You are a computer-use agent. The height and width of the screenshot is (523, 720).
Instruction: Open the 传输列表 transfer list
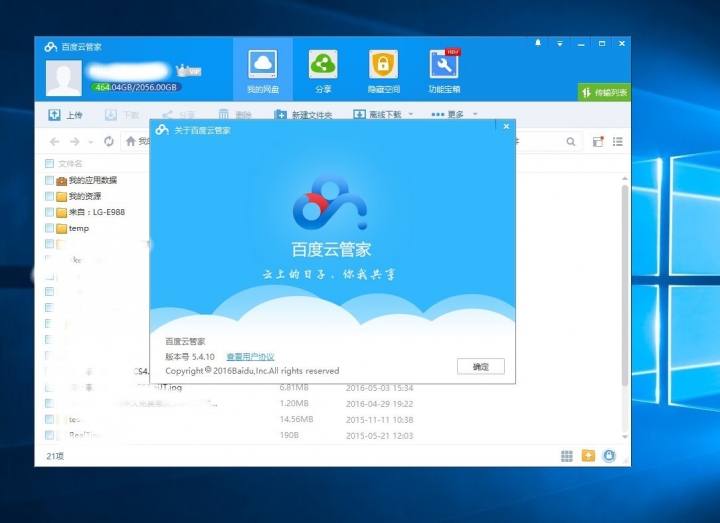(604, 92)
